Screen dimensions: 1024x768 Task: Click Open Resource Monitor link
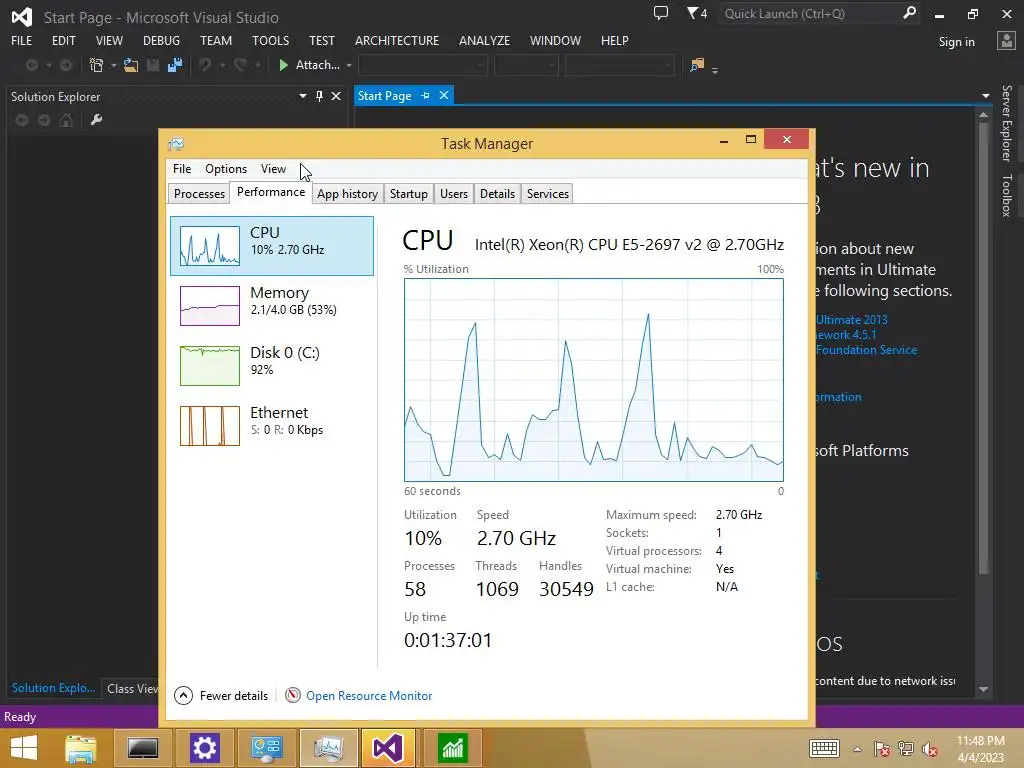369,696
